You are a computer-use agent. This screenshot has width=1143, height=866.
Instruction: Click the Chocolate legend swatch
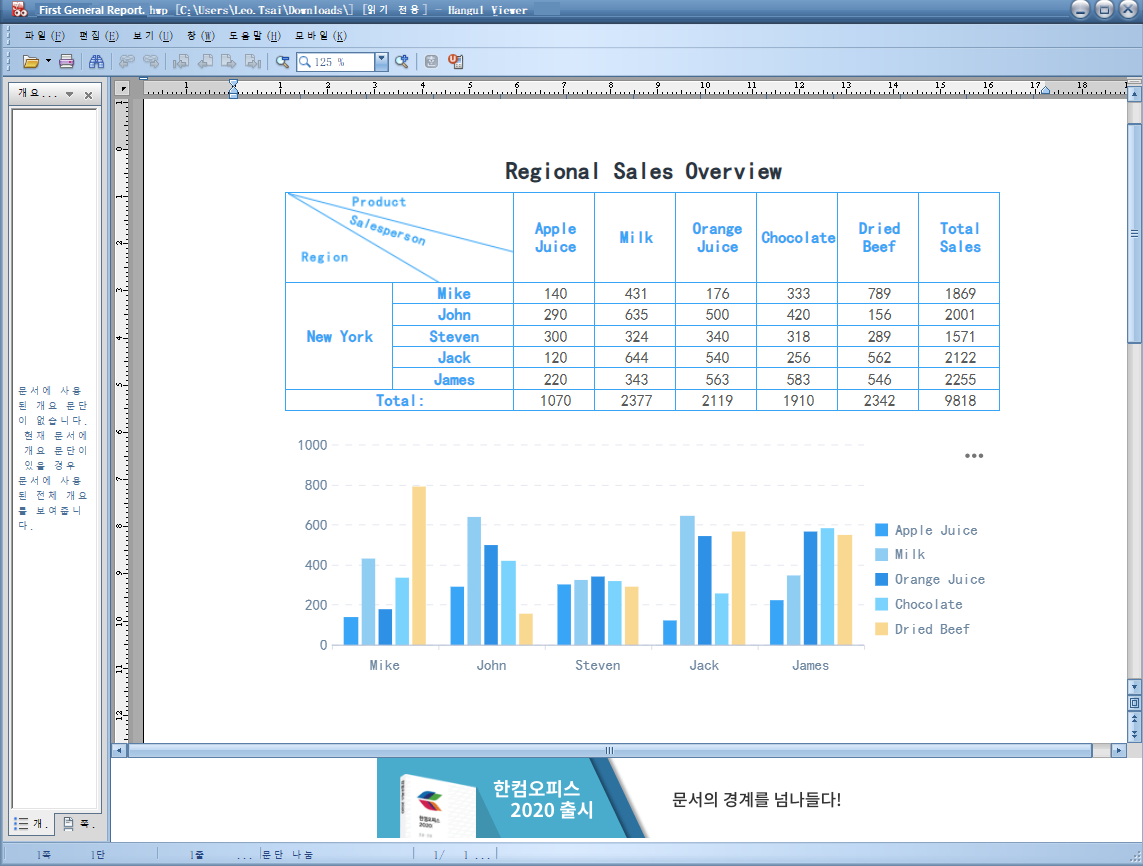(881, 604)
